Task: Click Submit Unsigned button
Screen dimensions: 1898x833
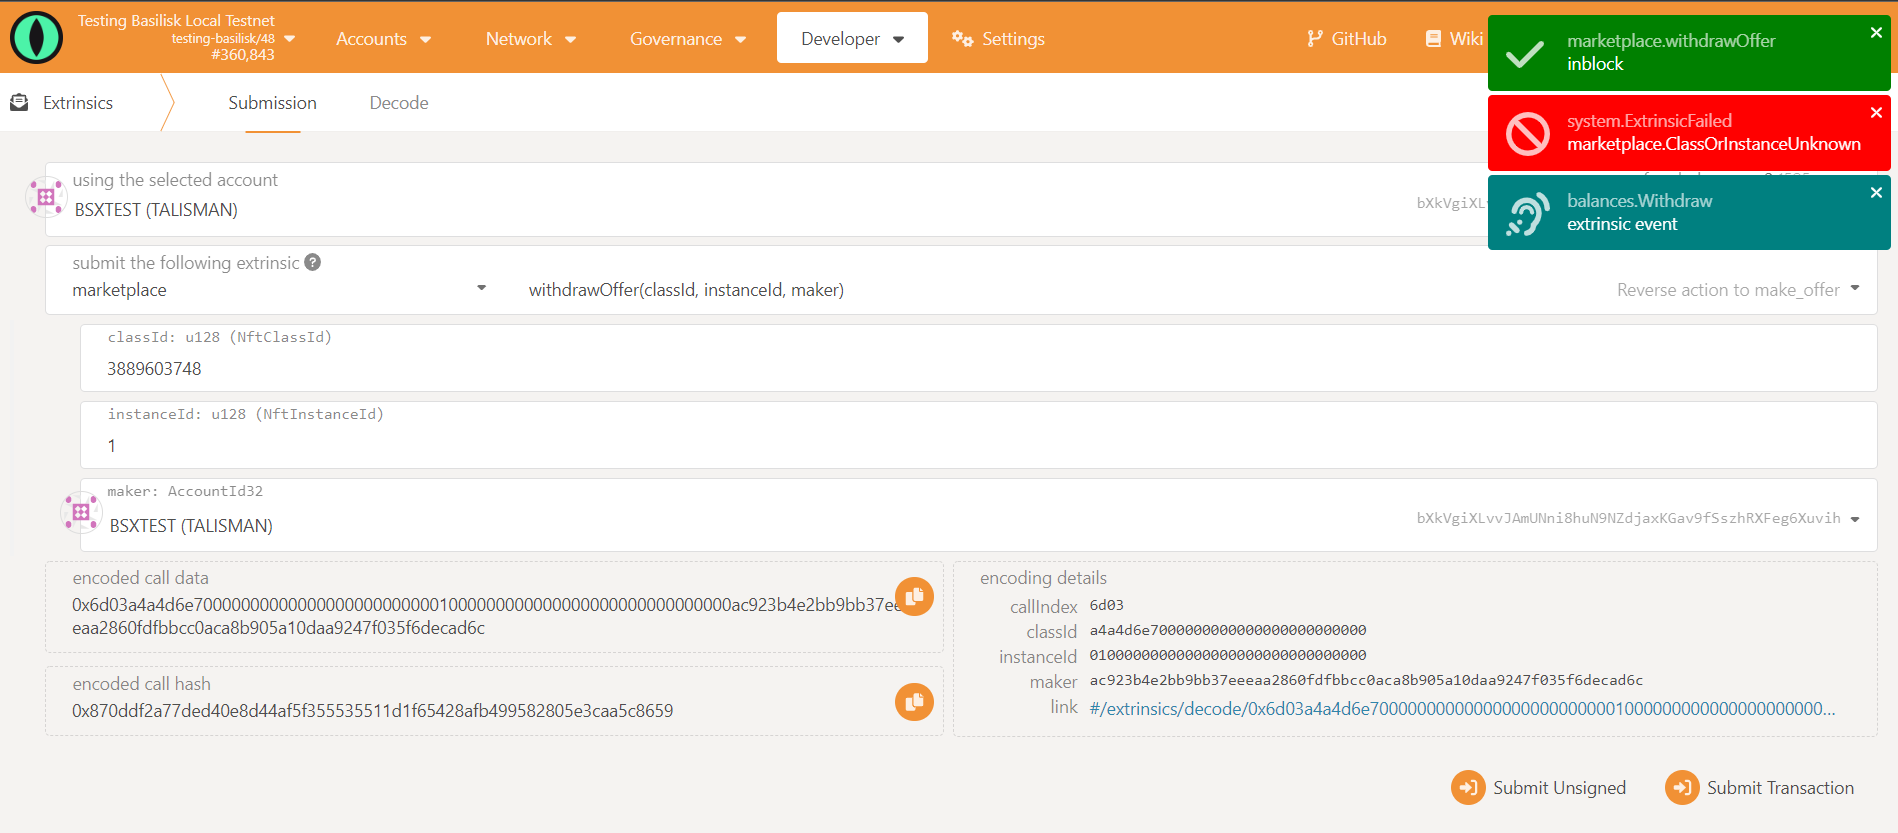Action: [x=1539, y=788]
